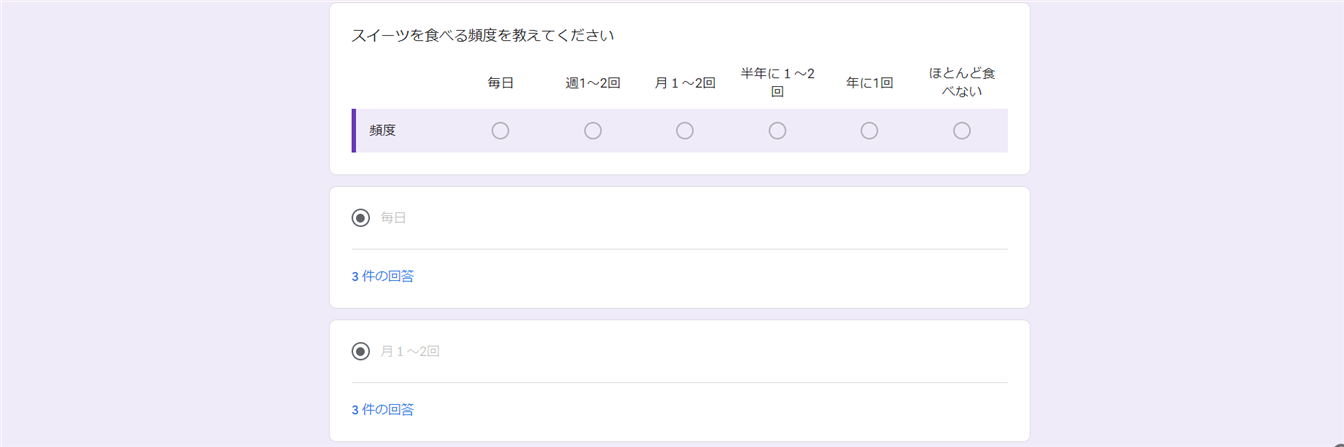Click the ほとんど食べない column header
Image resolution: width=1344 pixels, height=447 pixels.
pos(962,82)
